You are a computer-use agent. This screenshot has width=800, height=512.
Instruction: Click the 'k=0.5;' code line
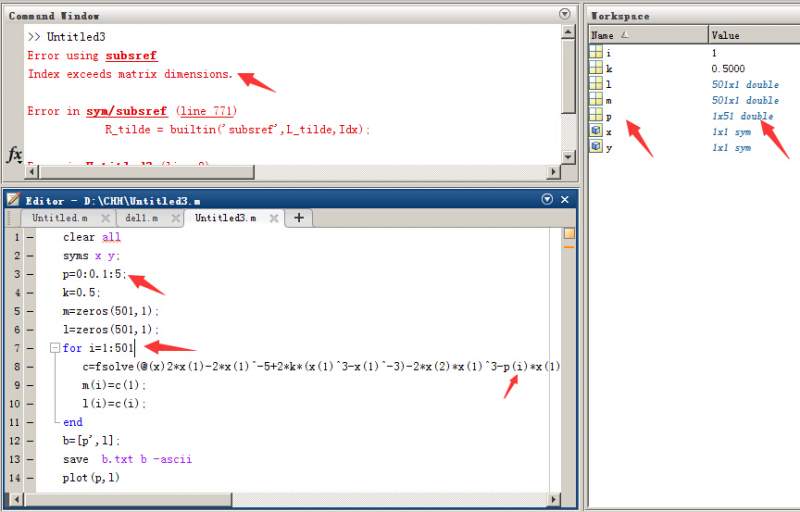point(82,293)
